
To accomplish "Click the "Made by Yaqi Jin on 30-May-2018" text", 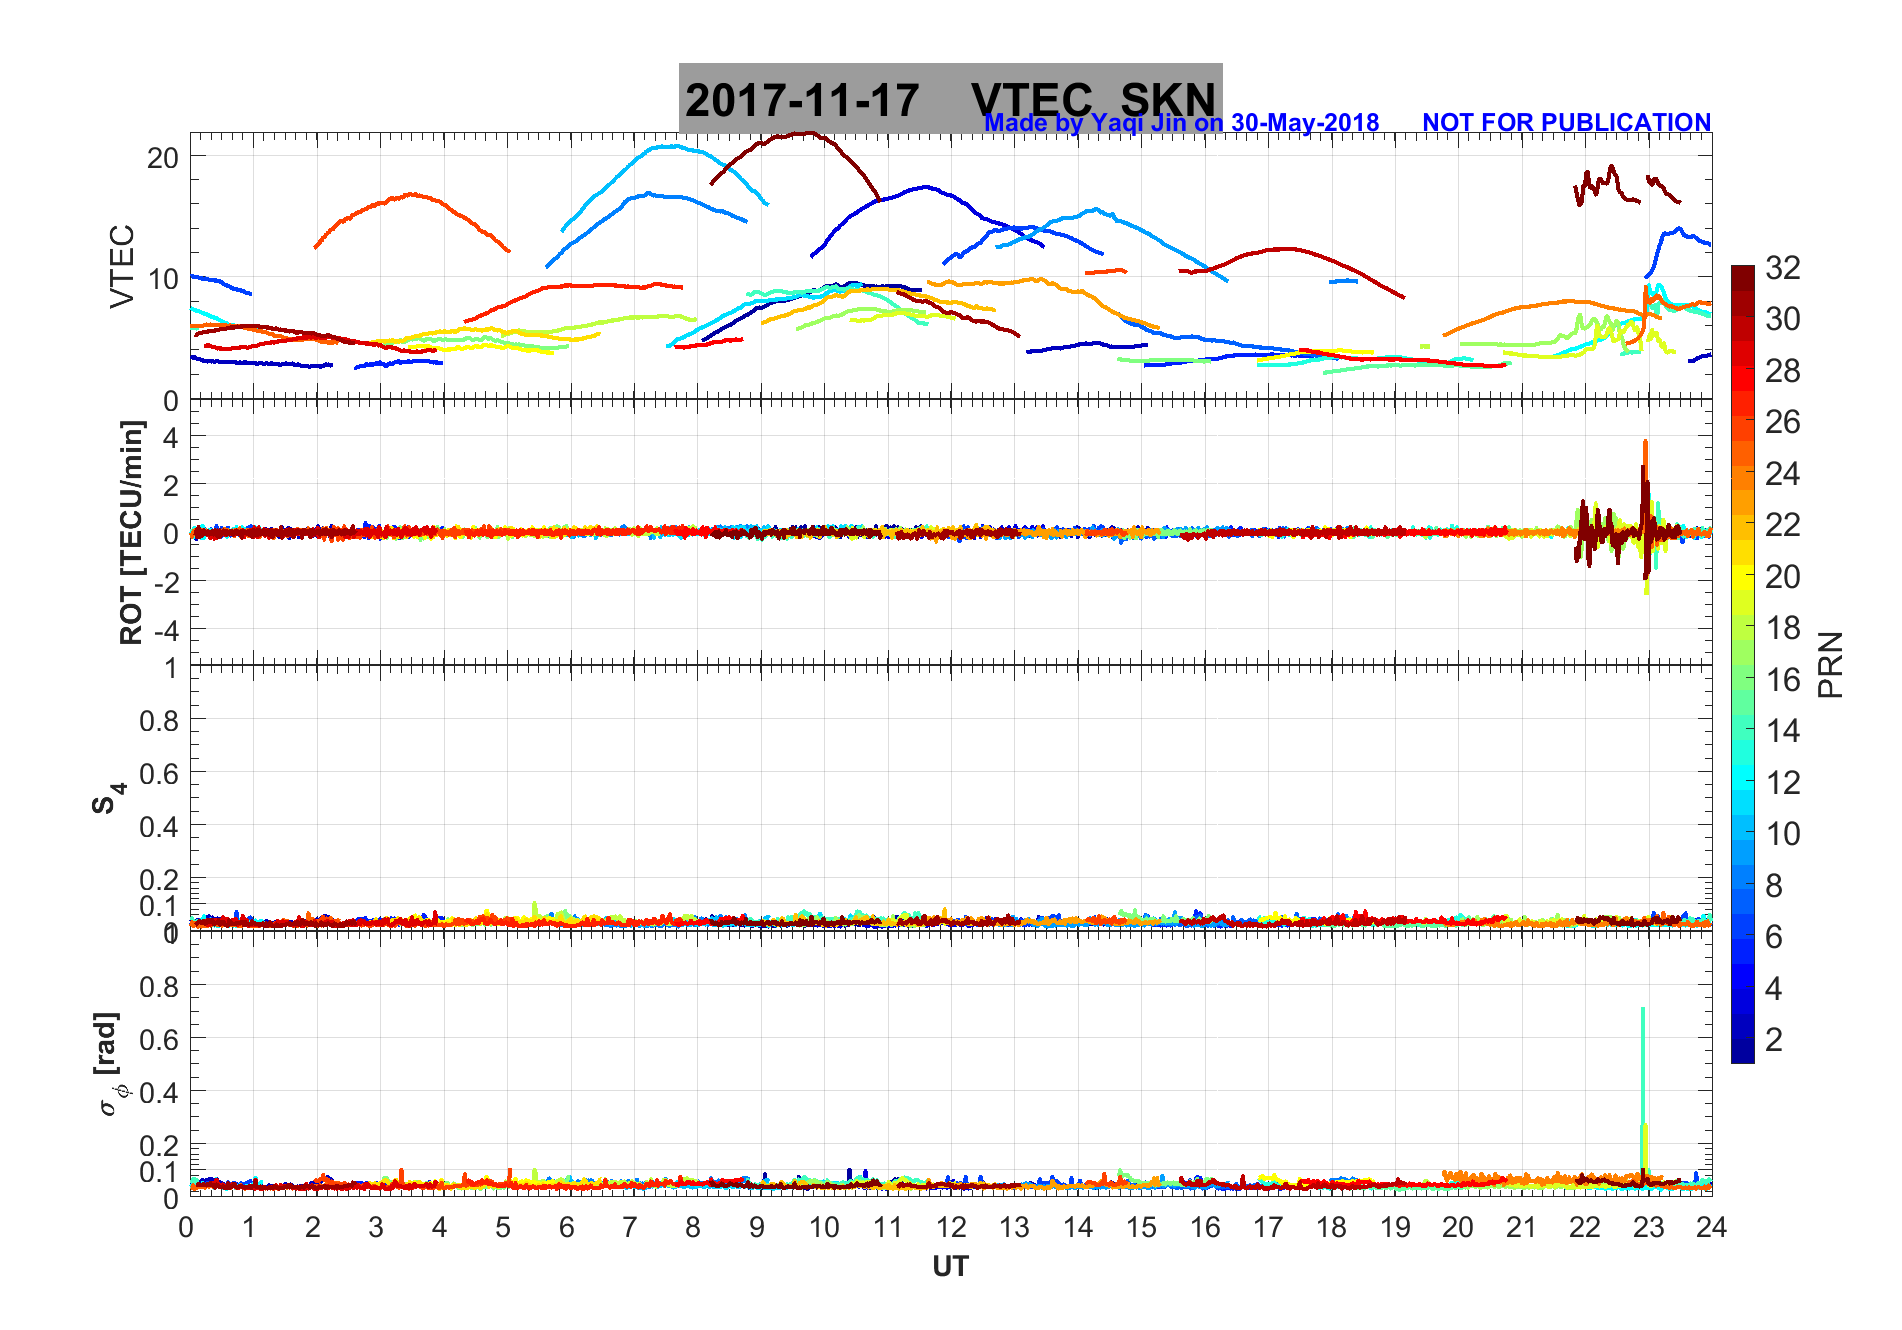I will (1181, 123).
